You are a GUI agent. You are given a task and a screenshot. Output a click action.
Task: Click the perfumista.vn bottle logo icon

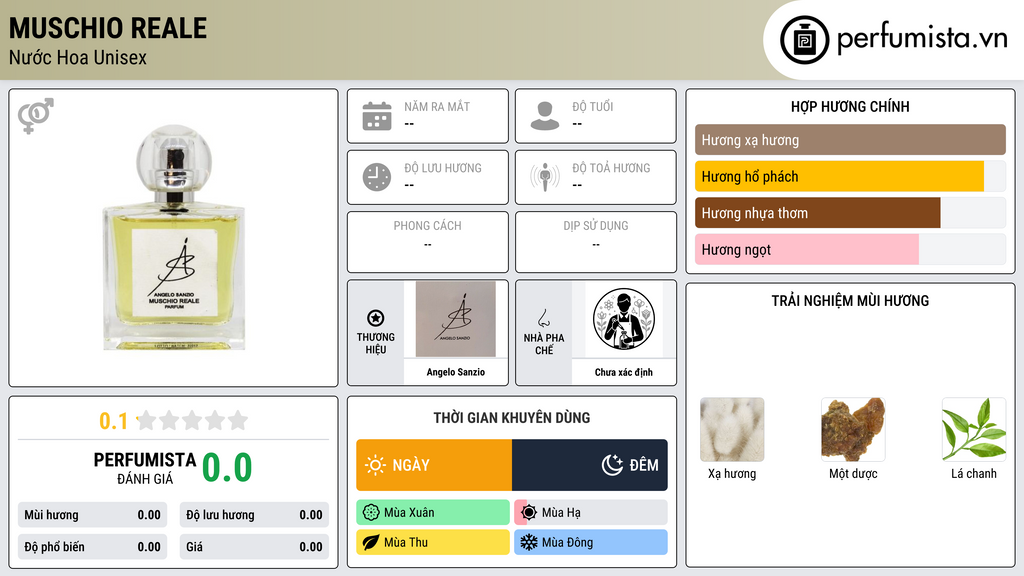804,40
